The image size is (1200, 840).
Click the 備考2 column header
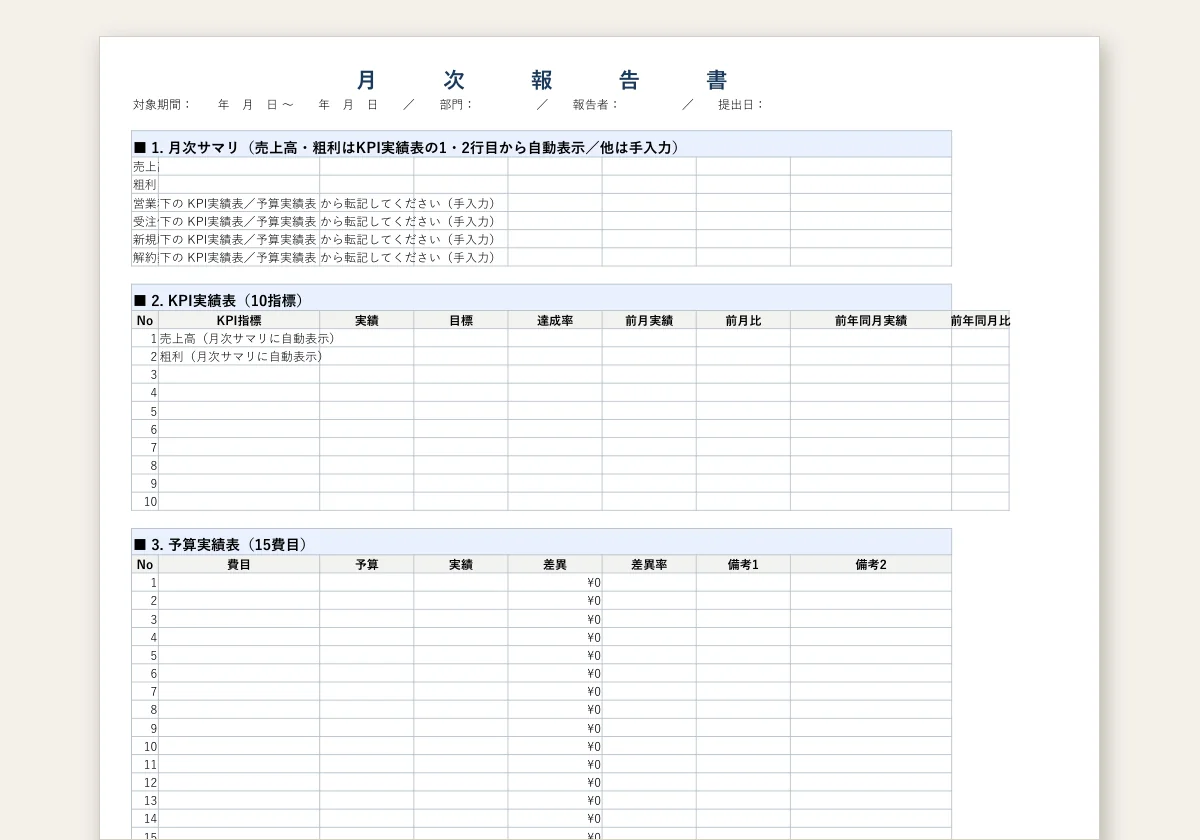(x=871, y=565)
